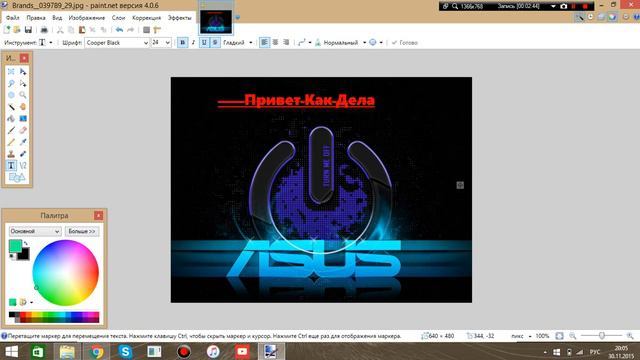Image resolution: width=640 pixels, height=360 pixels.
Task: Select the Rectangle Select tool
Action: (x=11, y=72)
